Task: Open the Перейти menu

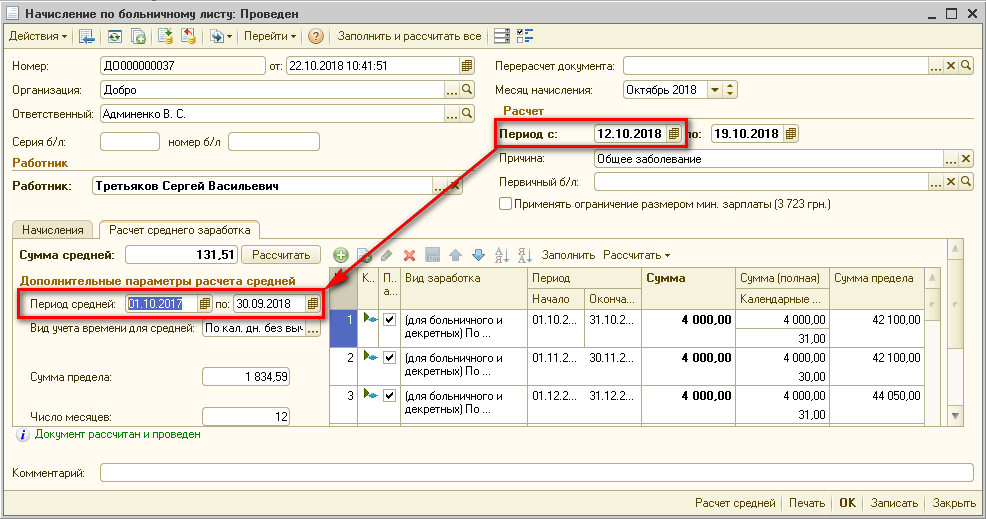Action: [x=270, y=36]
